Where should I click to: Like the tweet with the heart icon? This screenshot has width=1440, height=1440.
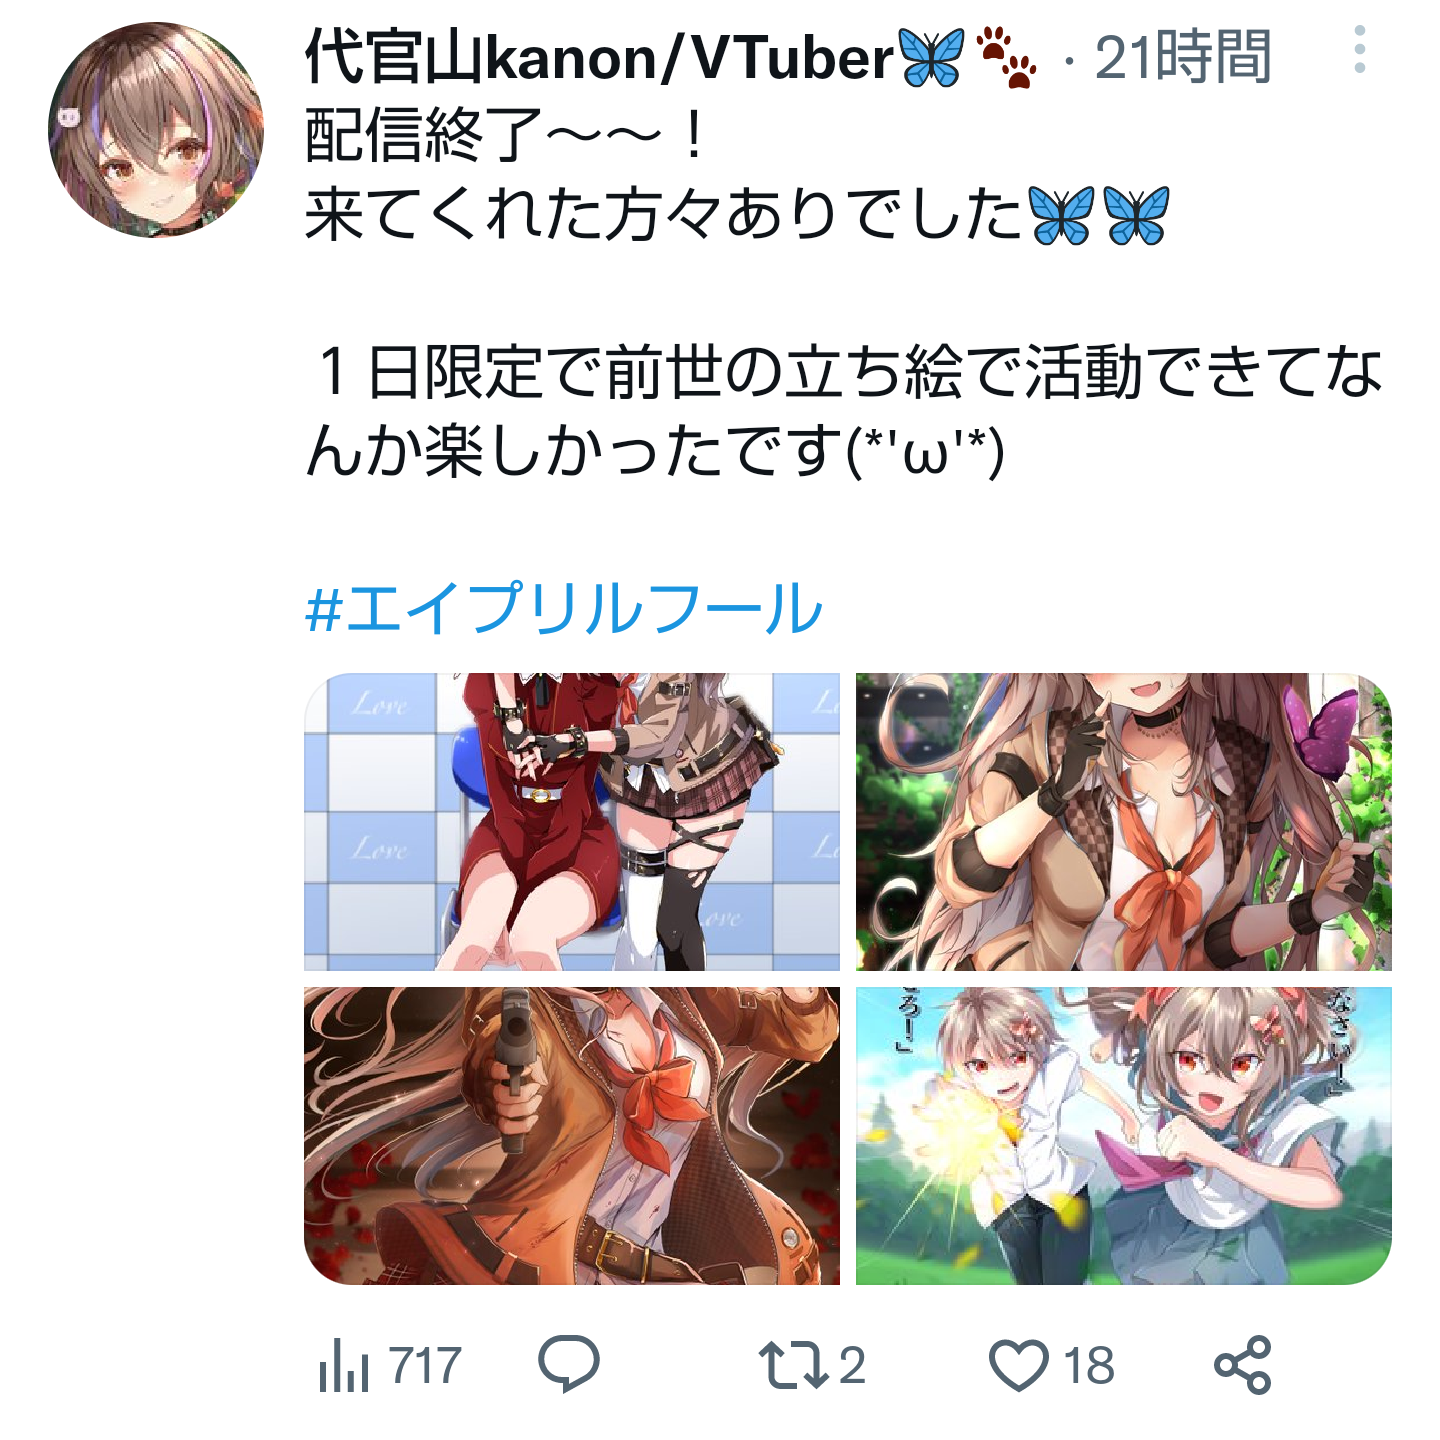pyautogui.click(x=1018, y=1365)
